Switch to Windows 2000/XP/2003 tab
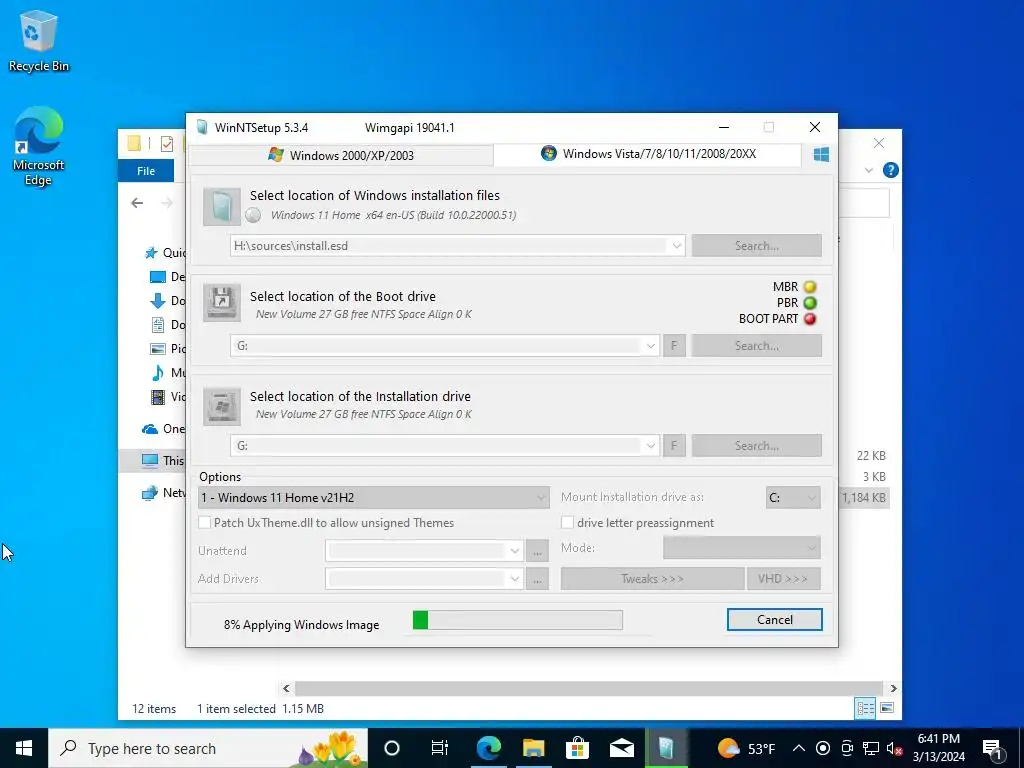 (x=341, y=155)
